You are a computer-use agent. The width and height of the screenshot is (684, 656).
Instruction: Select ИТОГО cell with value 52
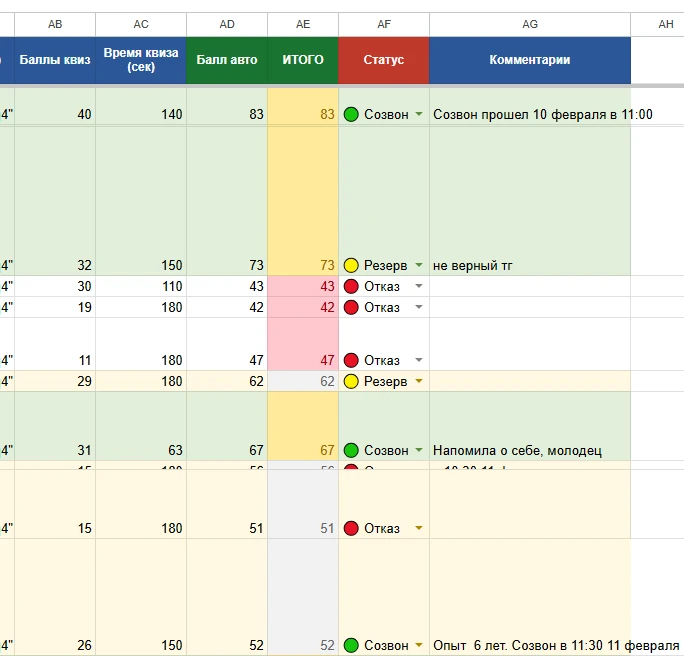303,597
